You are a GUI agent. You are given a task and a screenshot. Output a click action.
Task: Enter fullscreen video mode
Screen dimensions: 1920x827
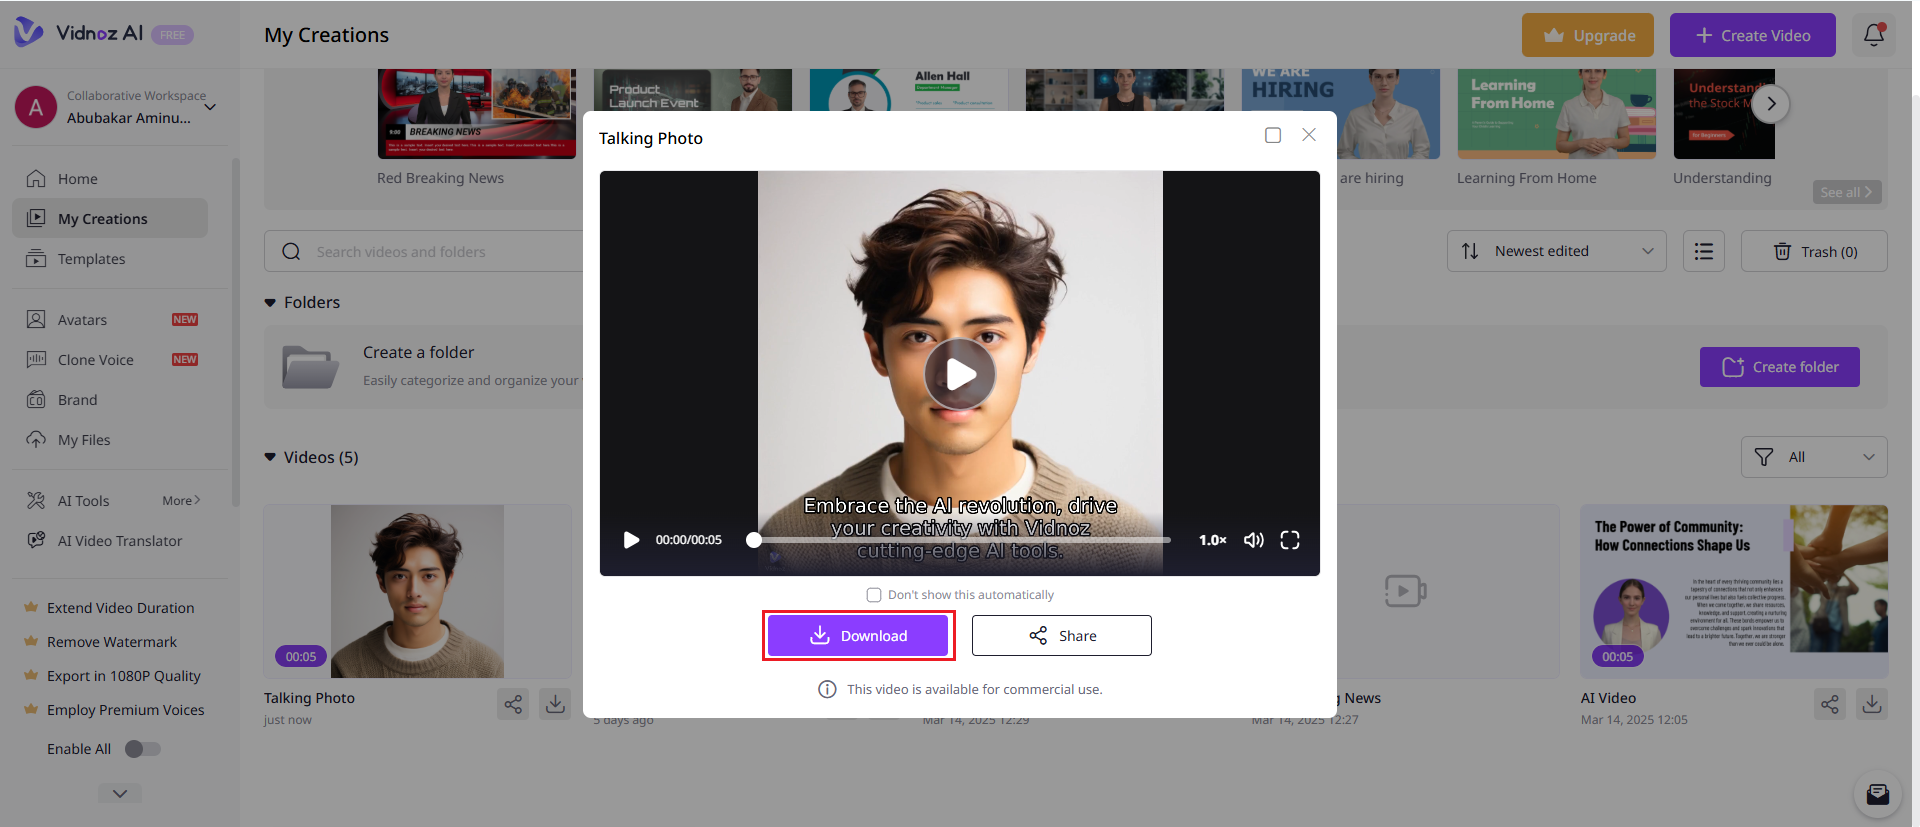pyautogui.click(x=1290, y=540)
